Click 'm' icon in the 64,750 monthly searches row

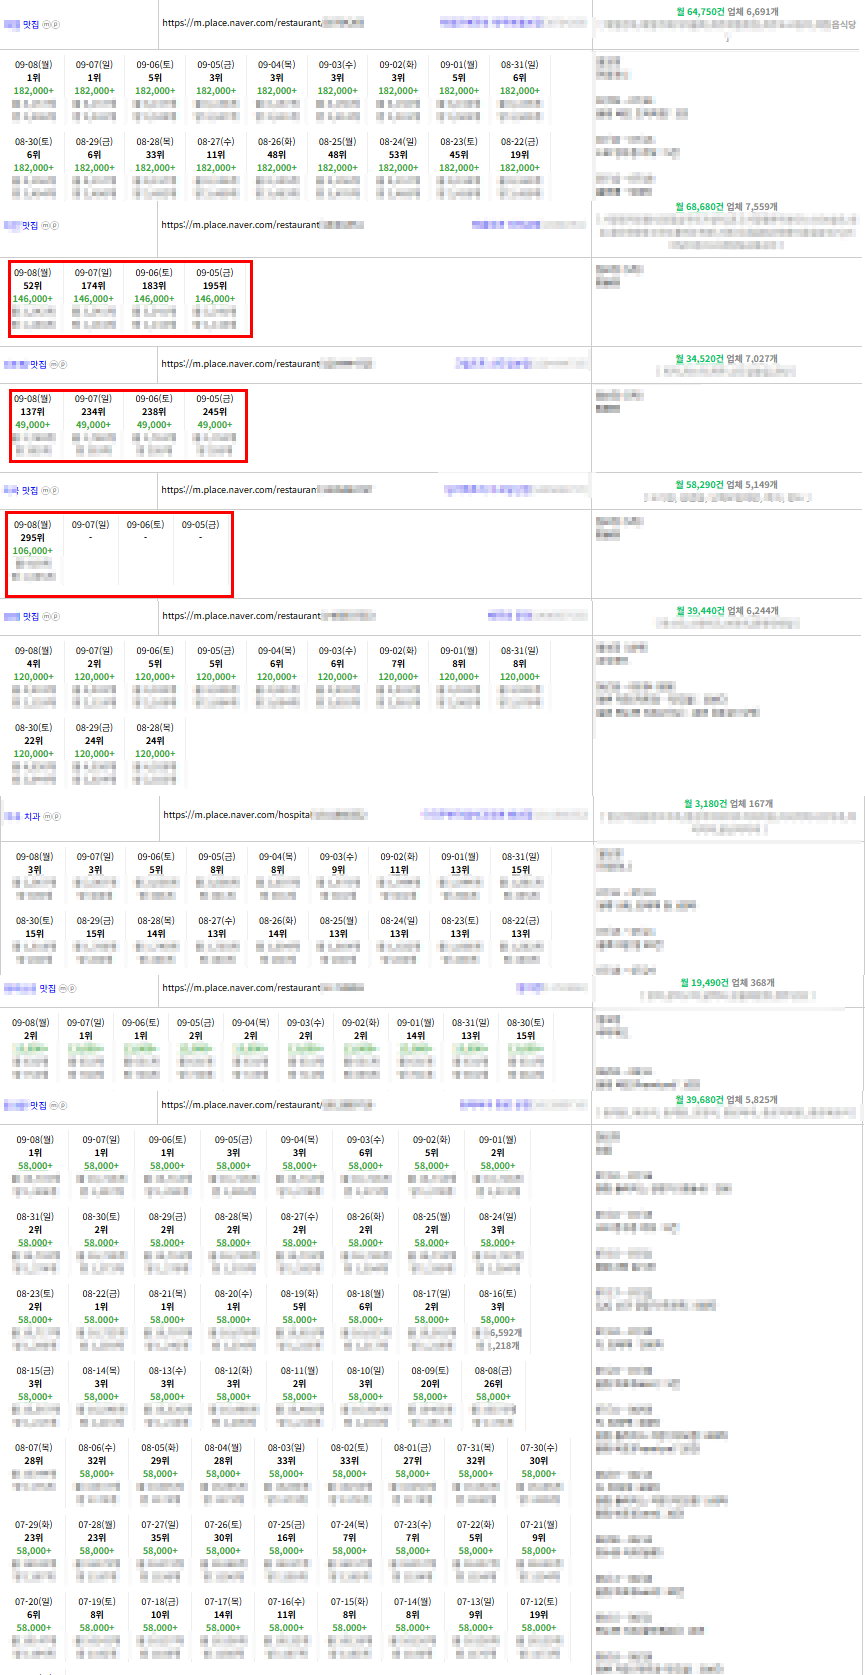pos(46,25)
